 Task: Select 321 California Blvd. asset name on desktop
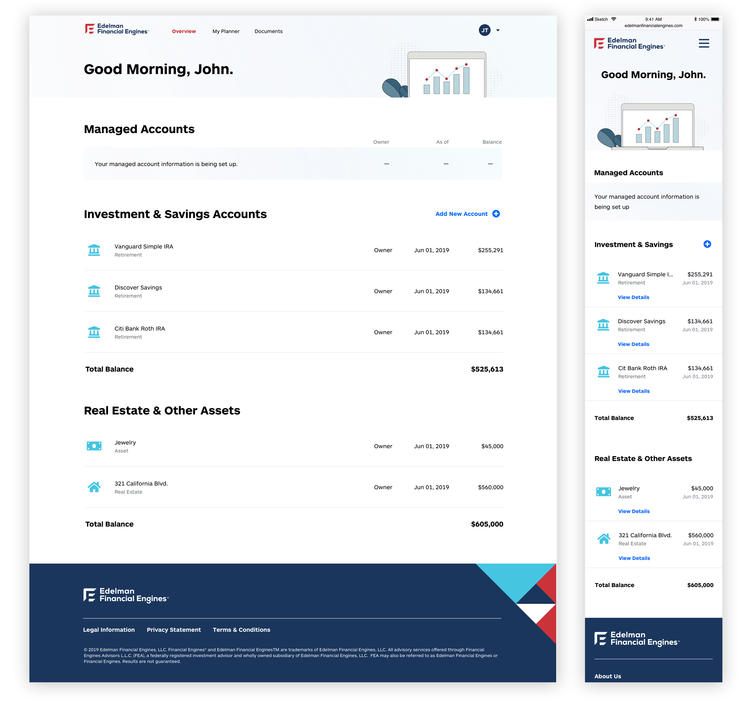click(141, 484)
